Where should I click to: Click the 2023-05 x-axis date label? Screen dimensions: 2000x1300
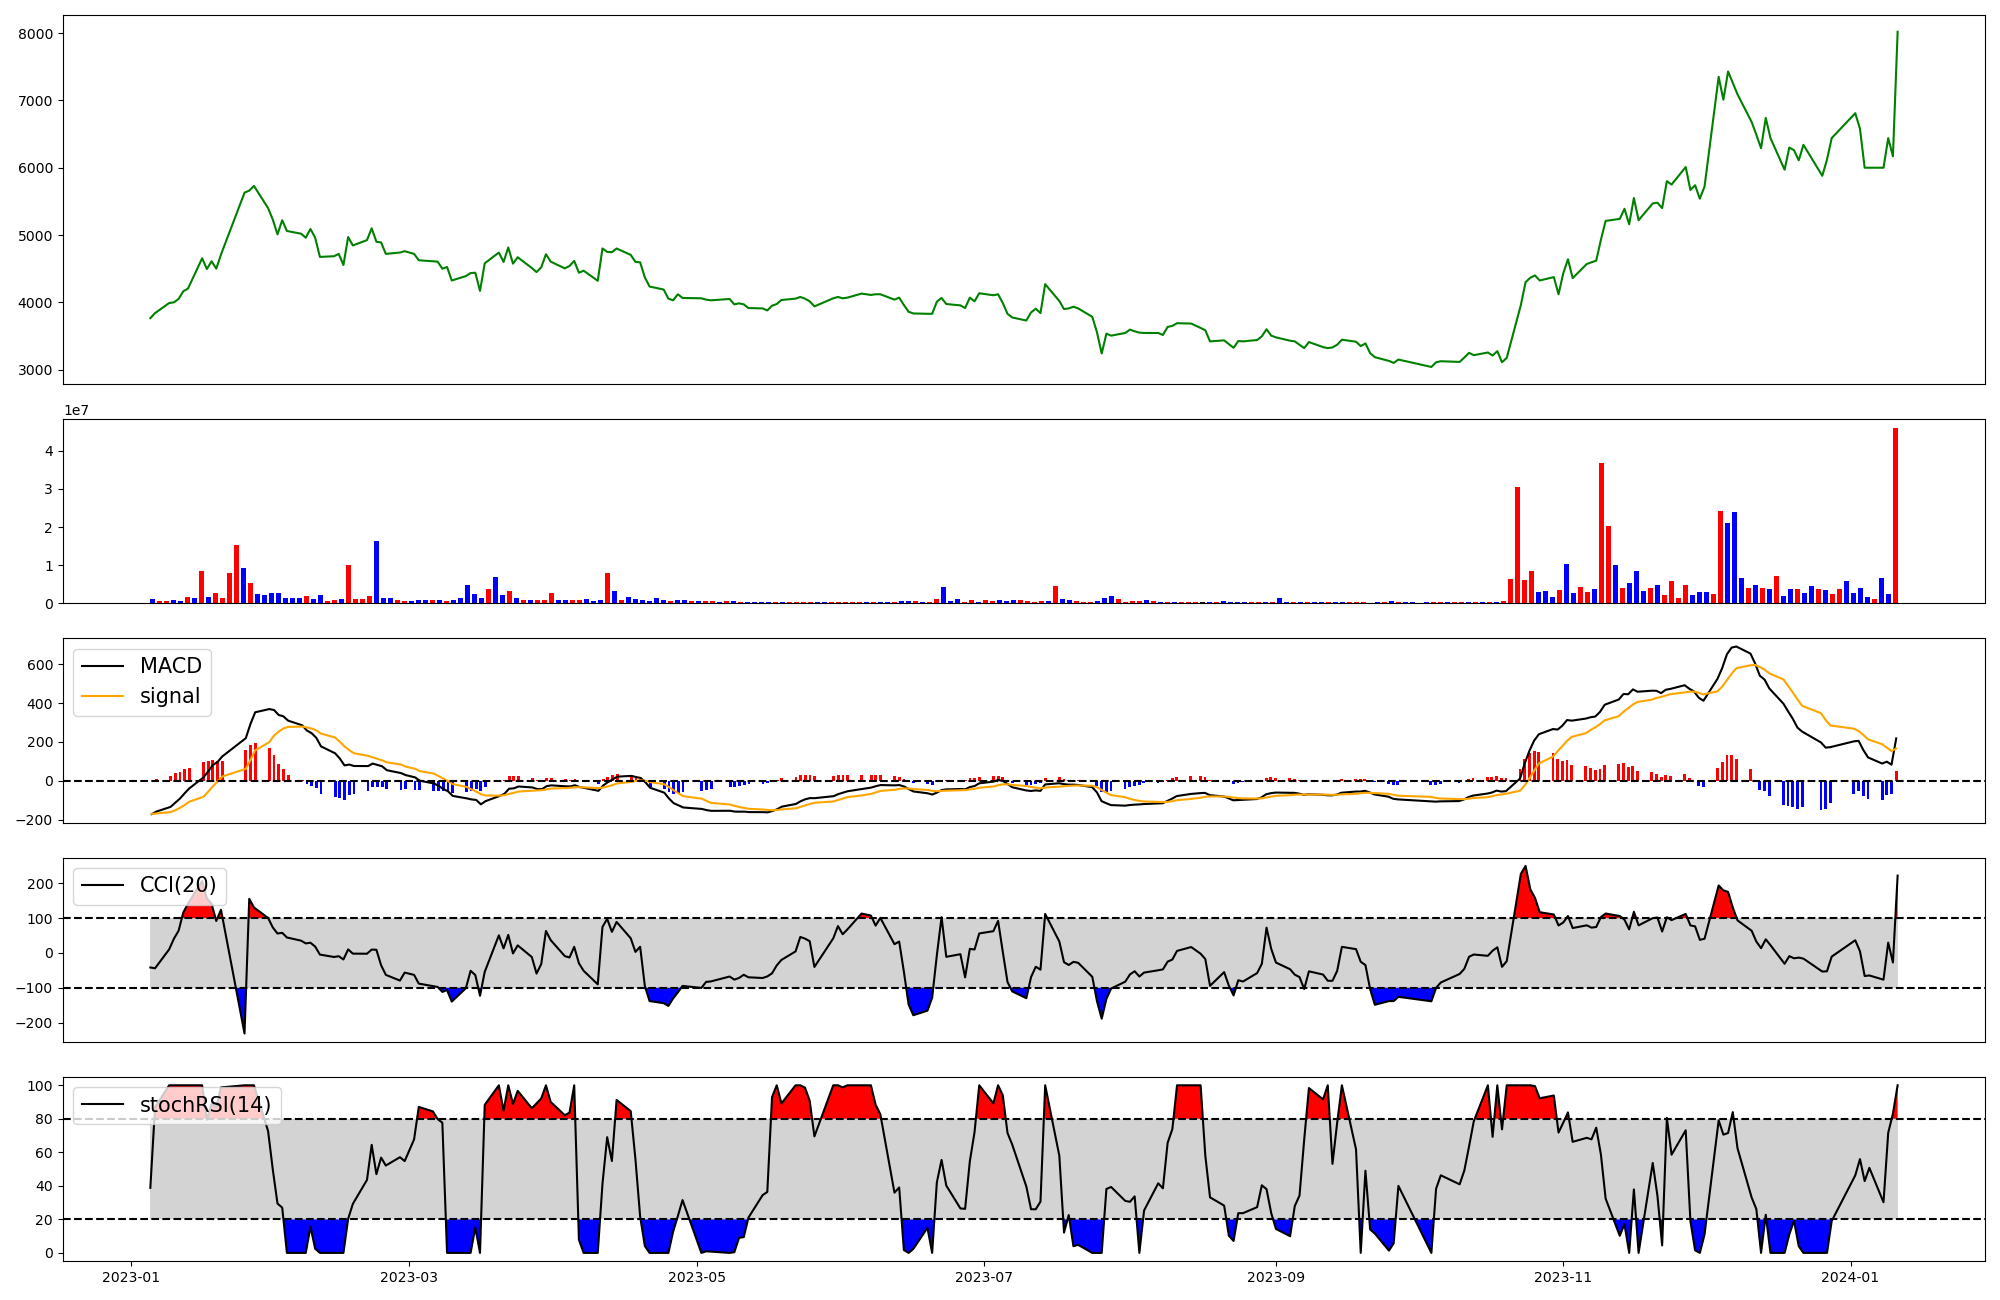696,1277
